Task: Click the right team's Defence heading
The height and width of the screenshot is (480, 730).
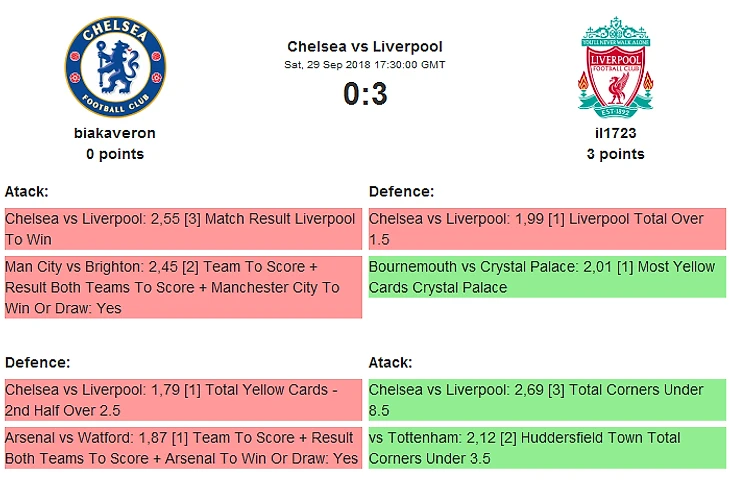Action: [401, 191]
